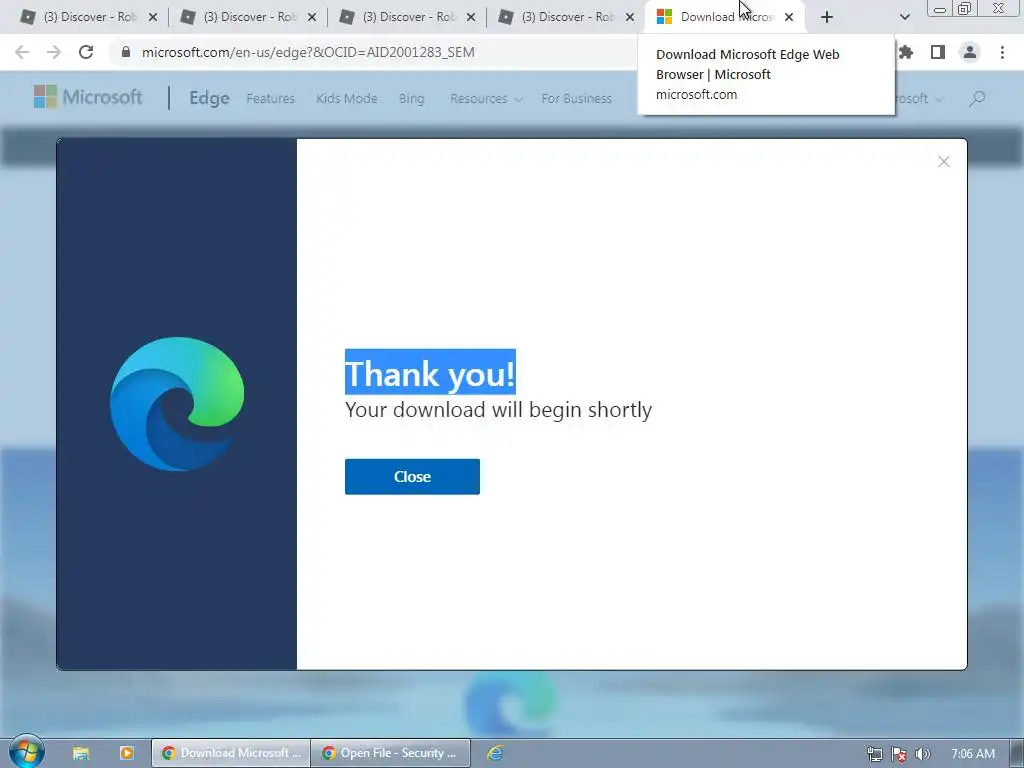
Task: Toggle the Chrome side panel icon
Action: point(938,52)
